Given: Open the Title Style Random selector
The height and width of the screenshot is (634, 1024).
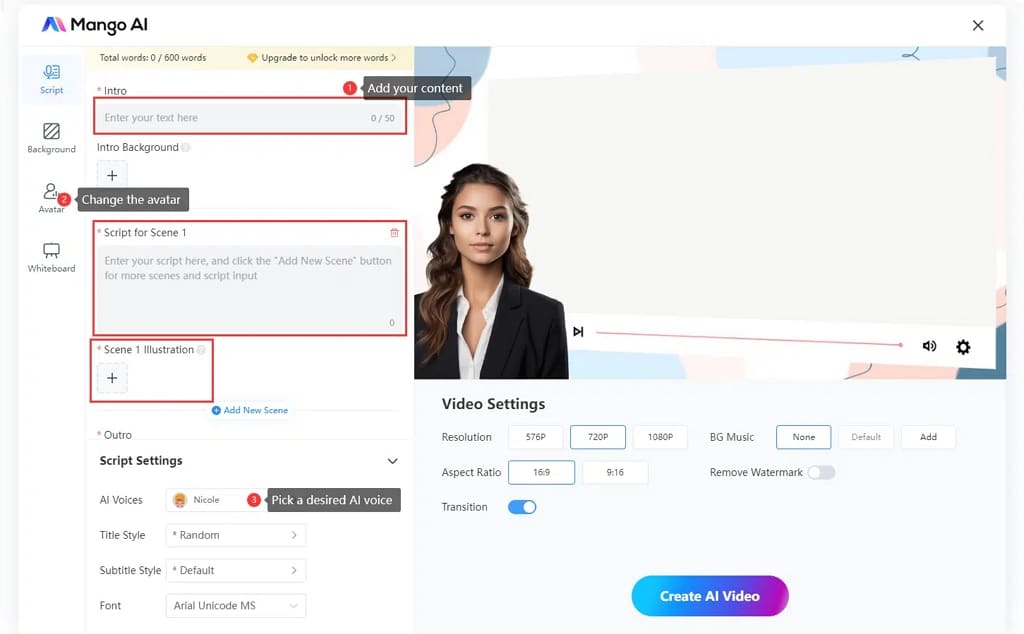Looking at the screenshot, I should 236,535.
